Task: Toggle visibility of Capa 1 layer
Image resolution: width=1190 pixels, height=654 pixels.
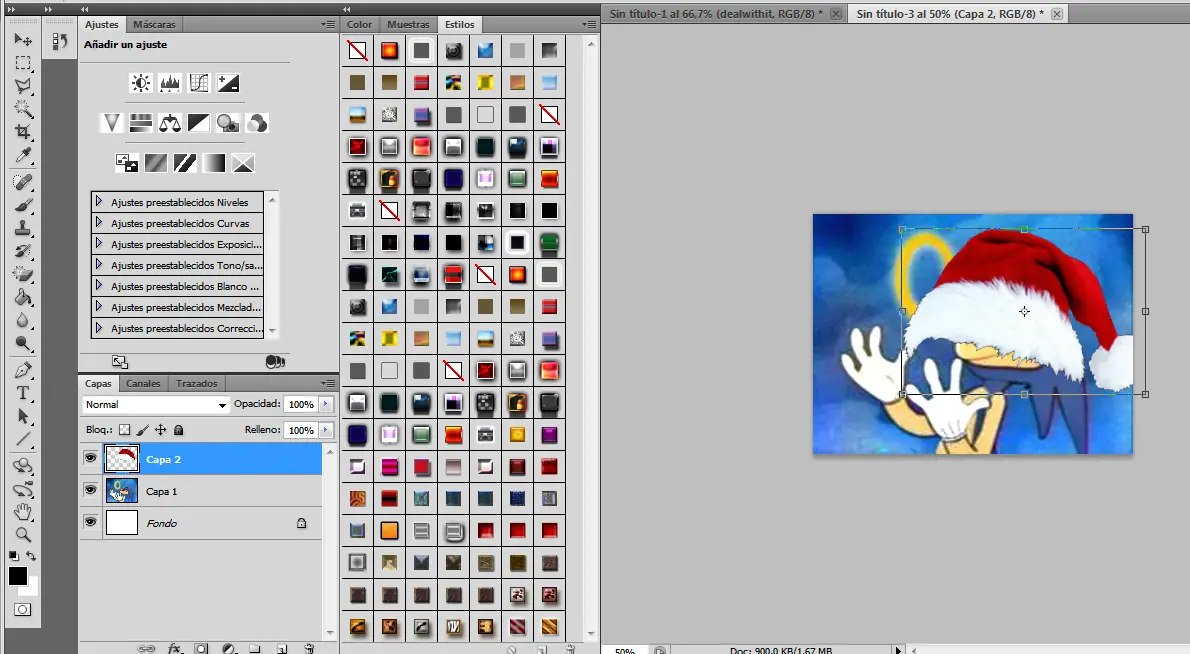Action: tap(90, 491)
